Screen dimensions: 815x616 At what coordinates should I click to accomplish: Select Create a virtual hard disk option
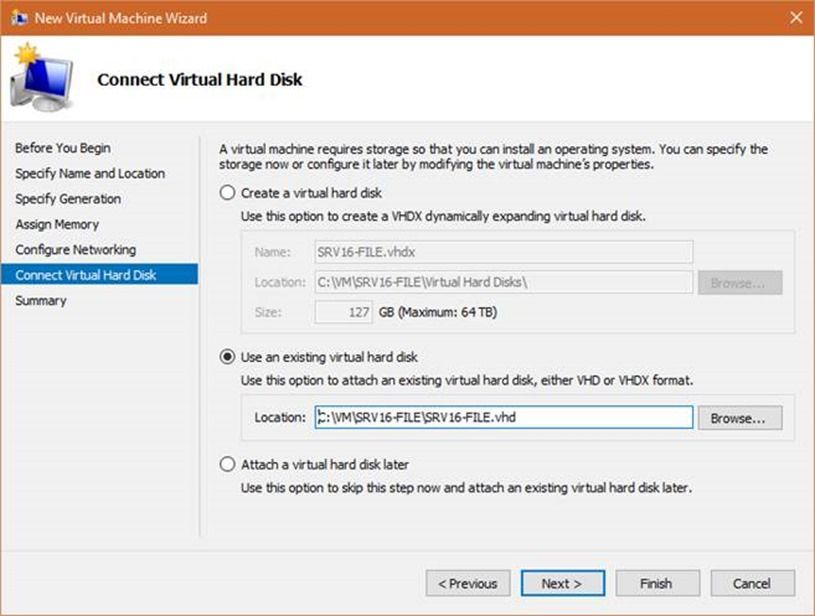click(228, 193)
